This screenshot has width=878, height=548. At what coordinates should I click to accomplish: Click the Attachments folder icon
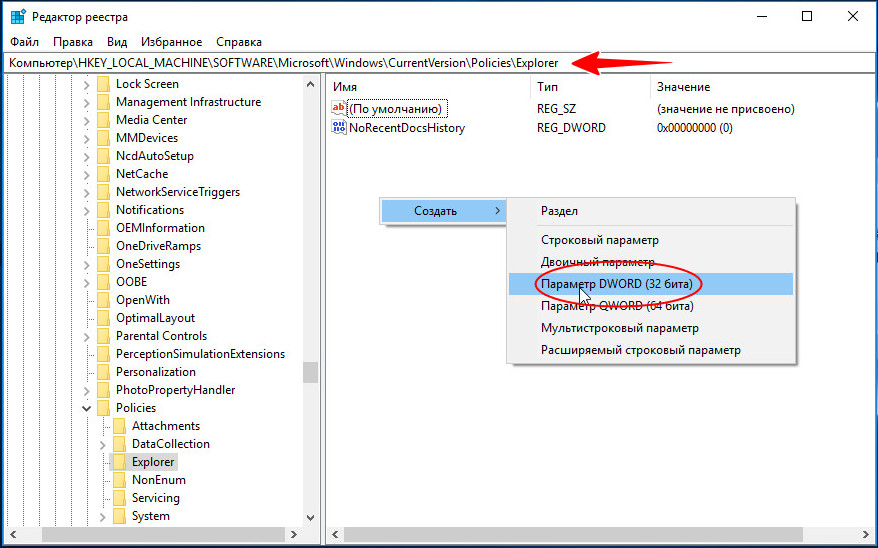pyautogui.click(x=119, y=426)
